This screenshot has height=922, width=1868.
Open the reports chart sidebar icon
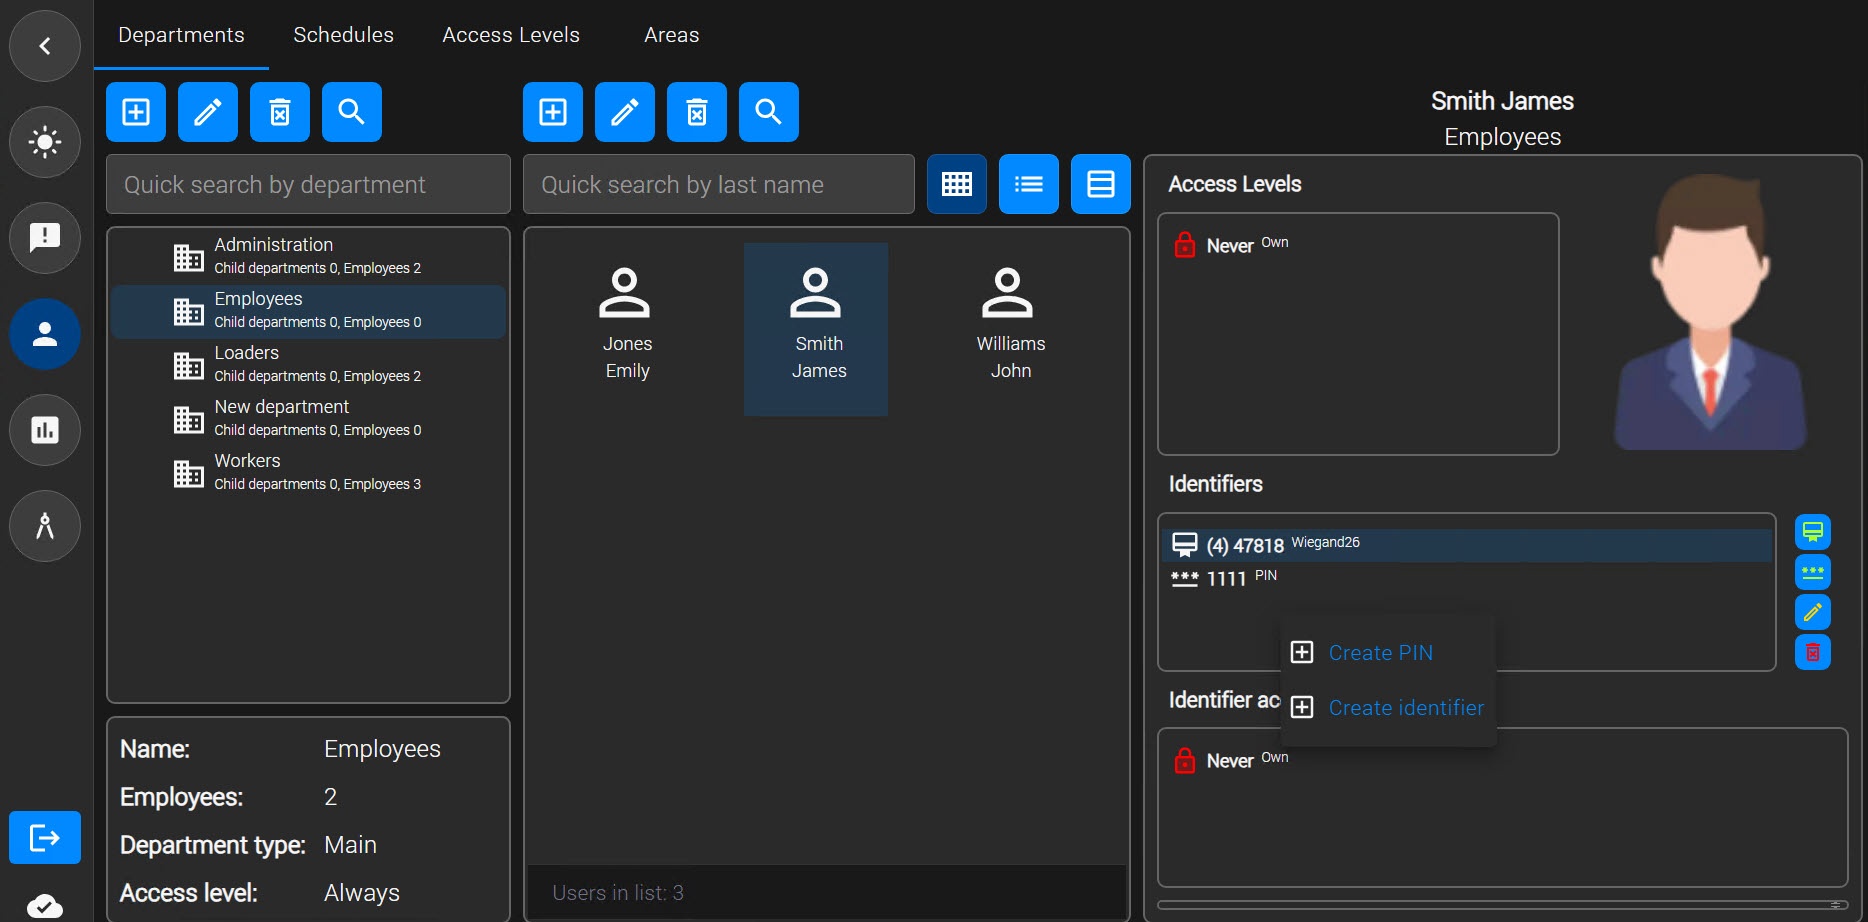[x=45, y=430]
